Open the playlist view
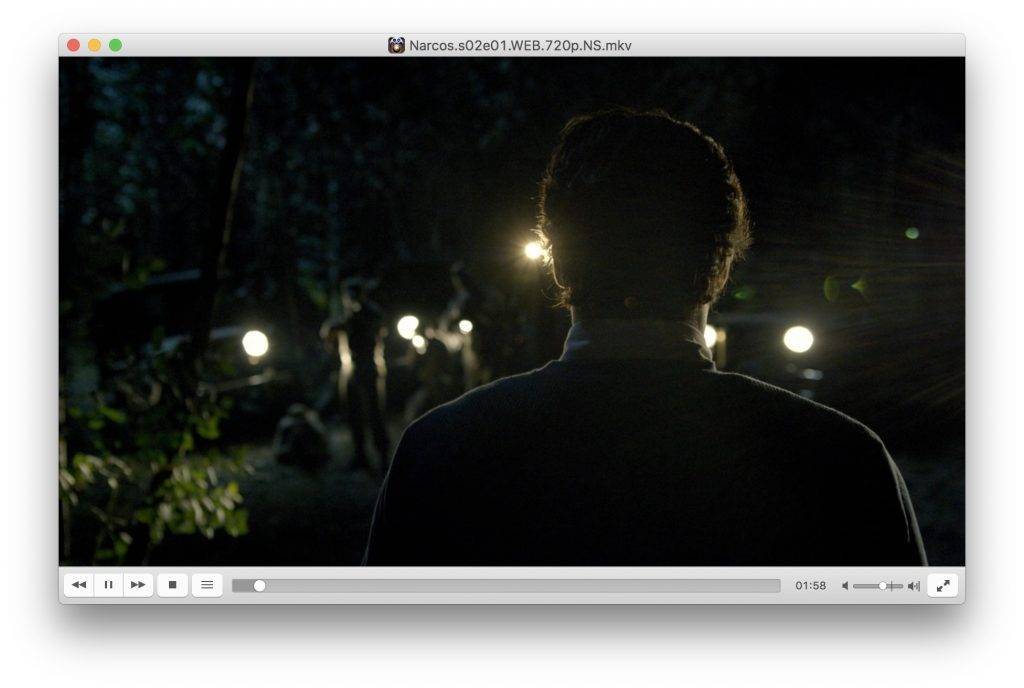The width and height of the screenshot is (1024, 688). point(207,585)
